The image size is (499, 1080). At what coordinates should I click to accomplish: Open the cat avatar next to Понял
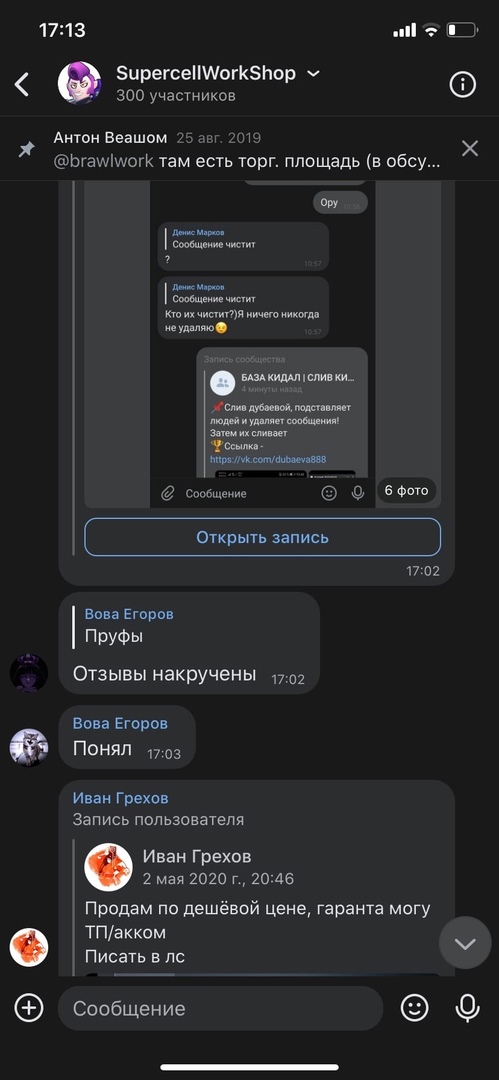(29, 747)
